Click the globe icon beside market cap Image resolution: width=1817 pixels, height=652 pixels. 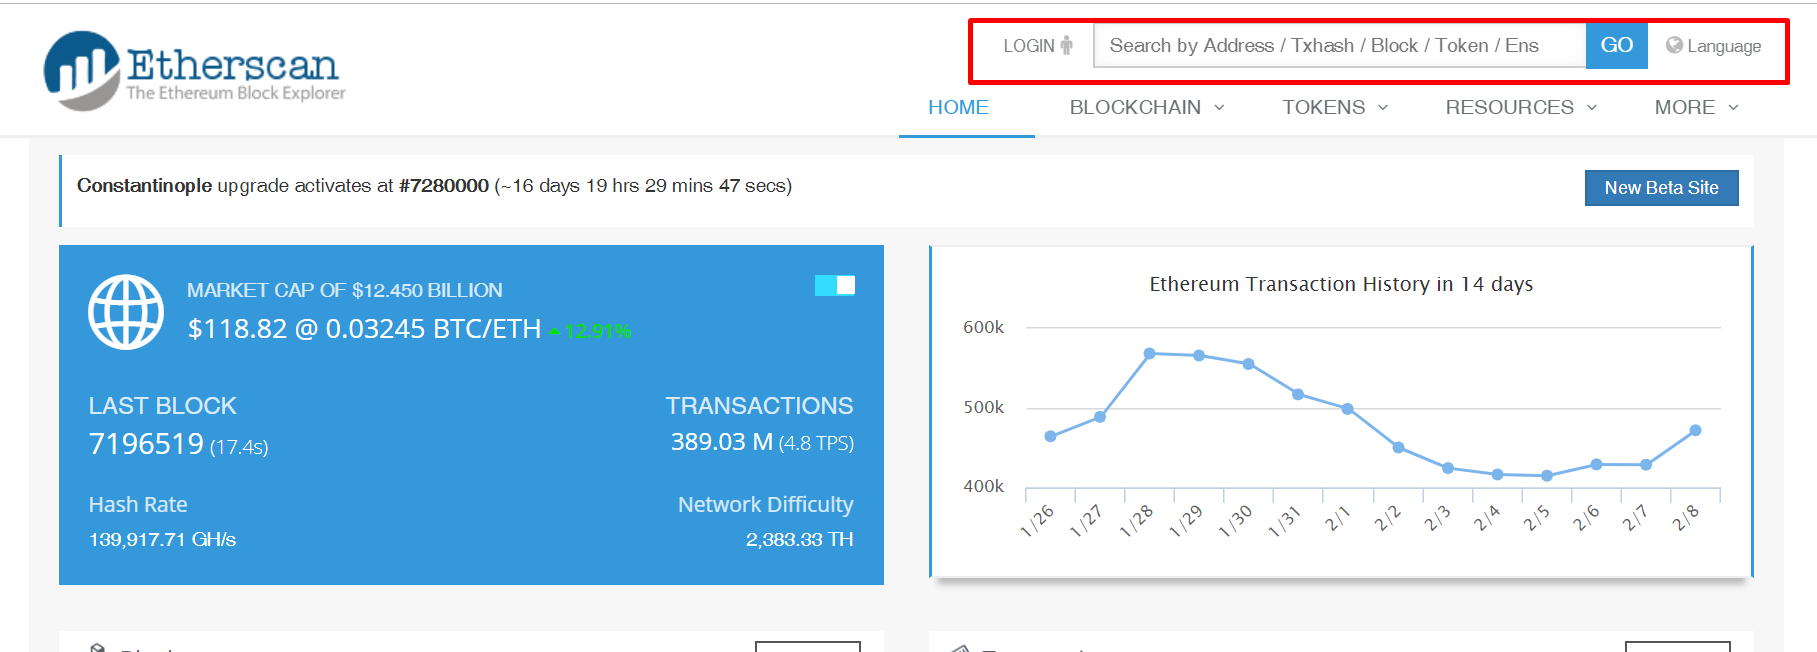(x=126, y=312)
